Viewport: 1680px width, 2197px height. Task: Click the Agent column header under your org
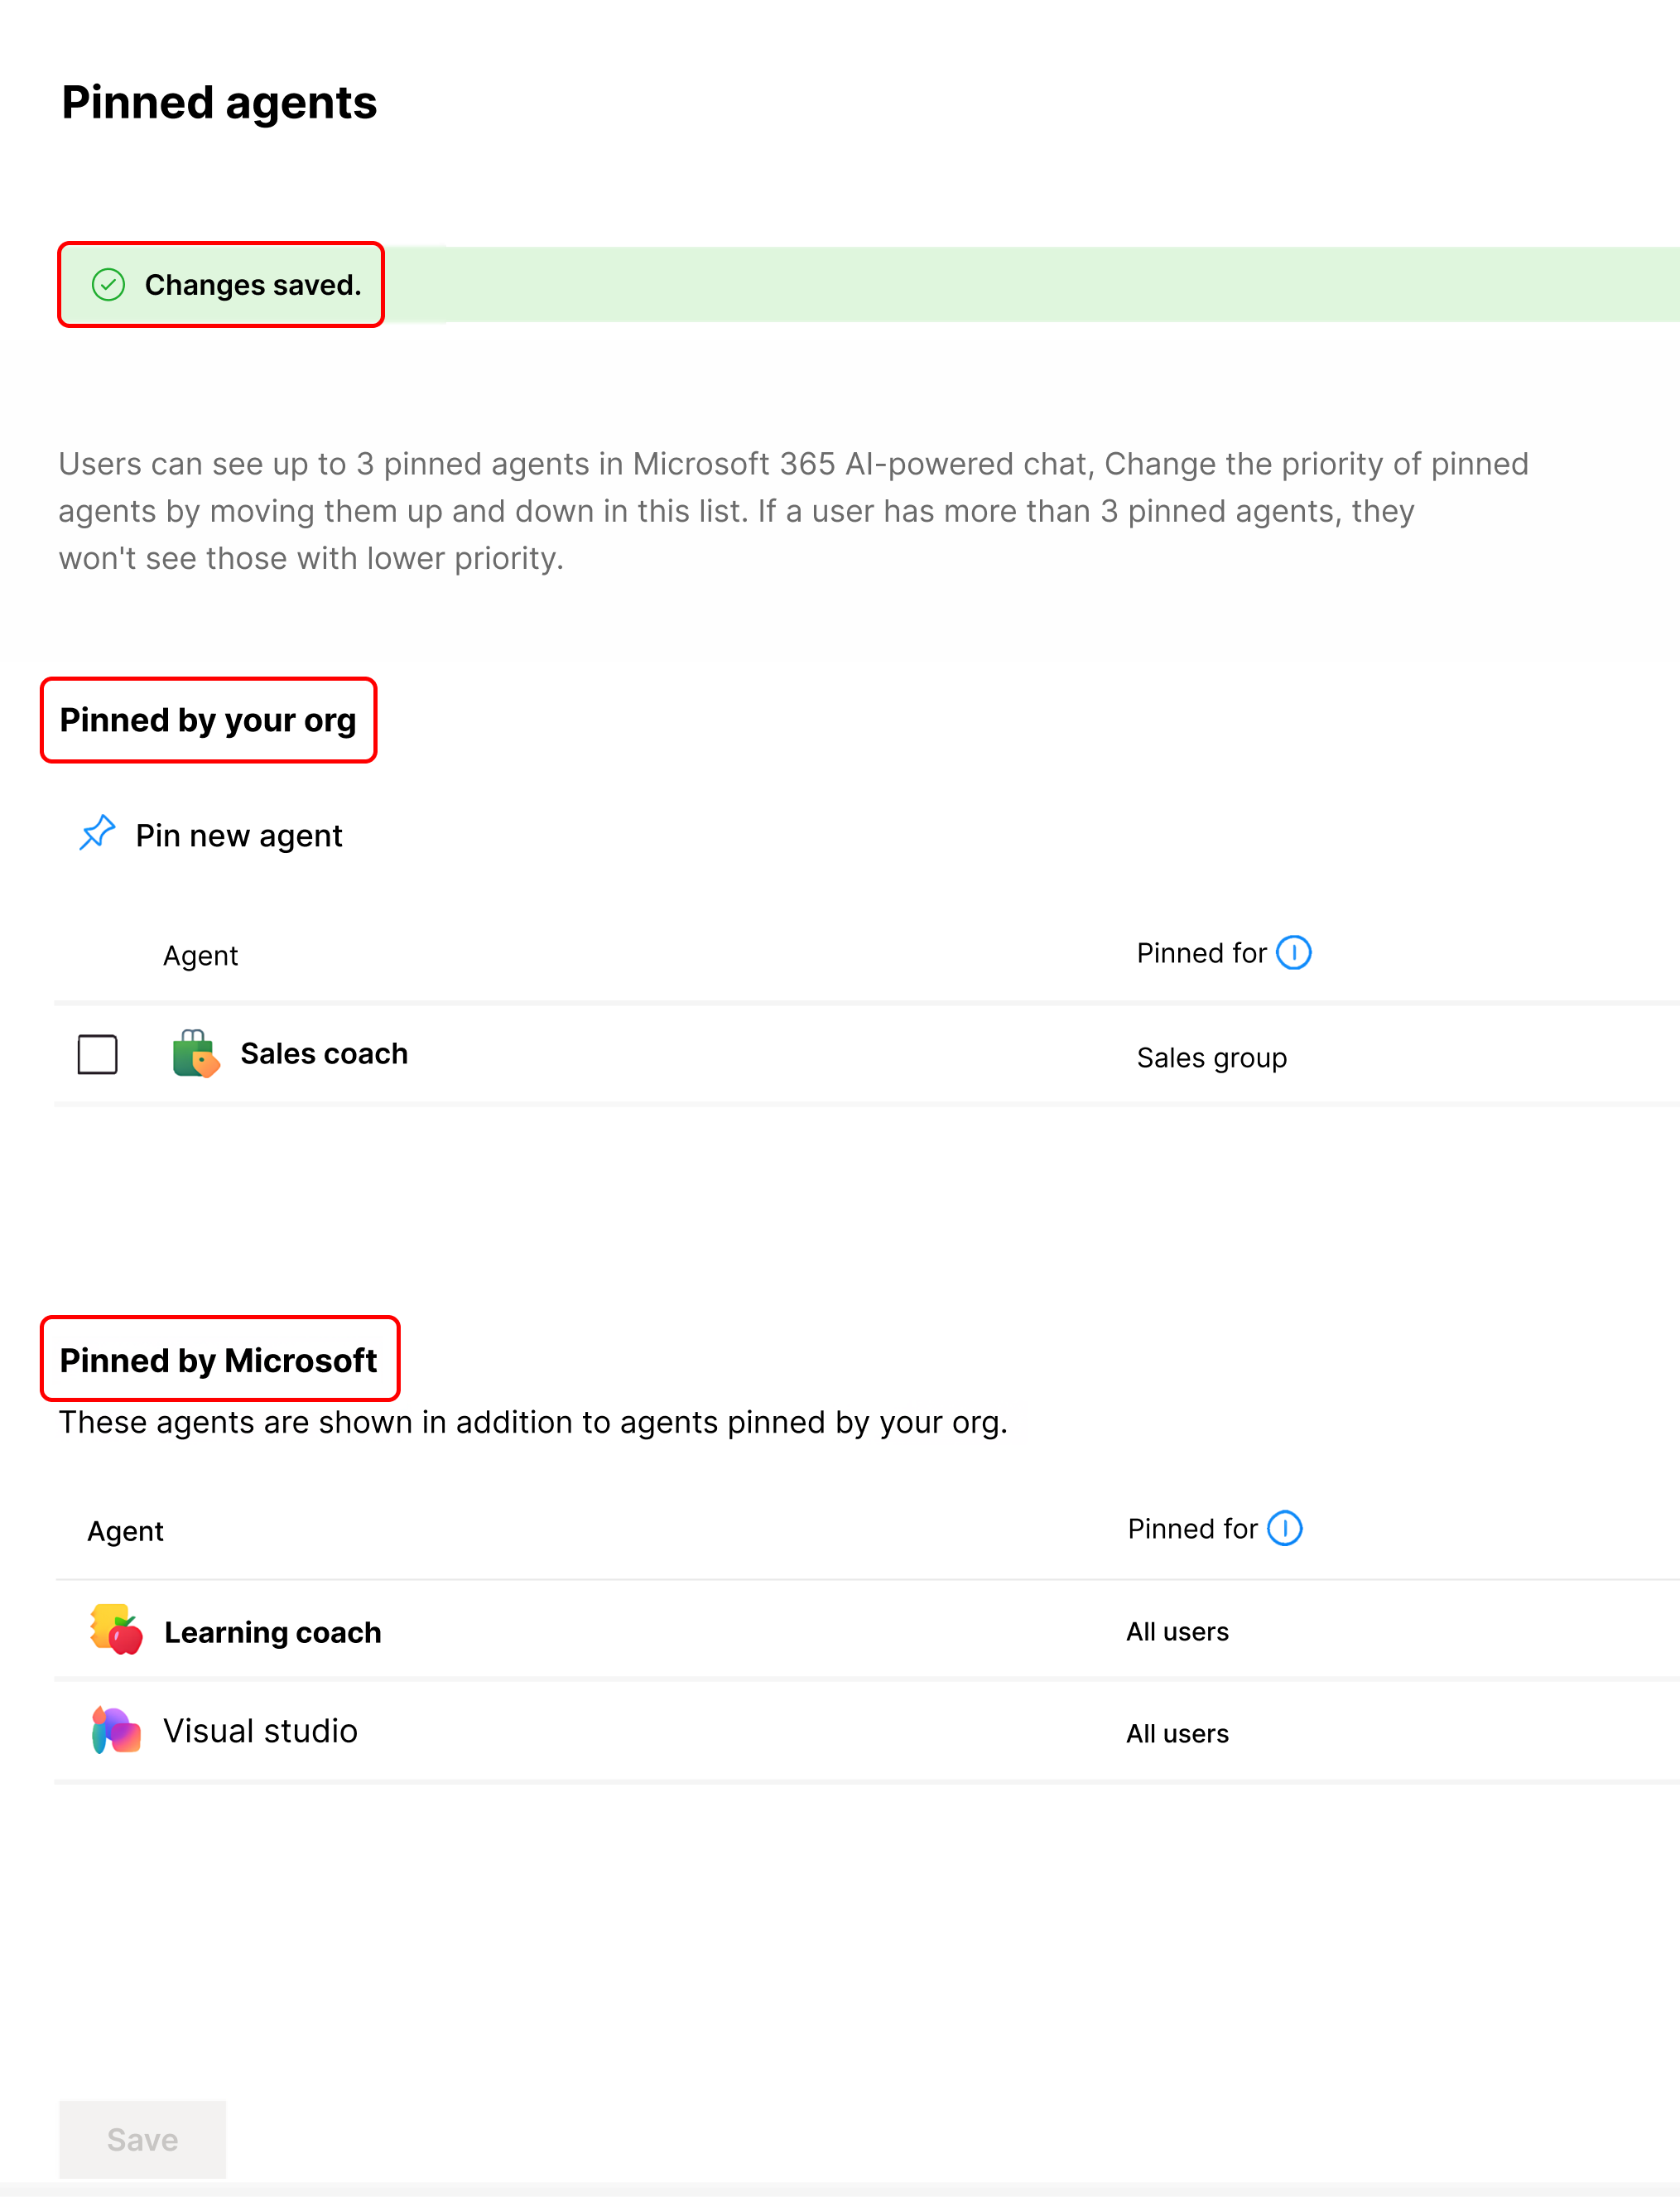(200, 956)
